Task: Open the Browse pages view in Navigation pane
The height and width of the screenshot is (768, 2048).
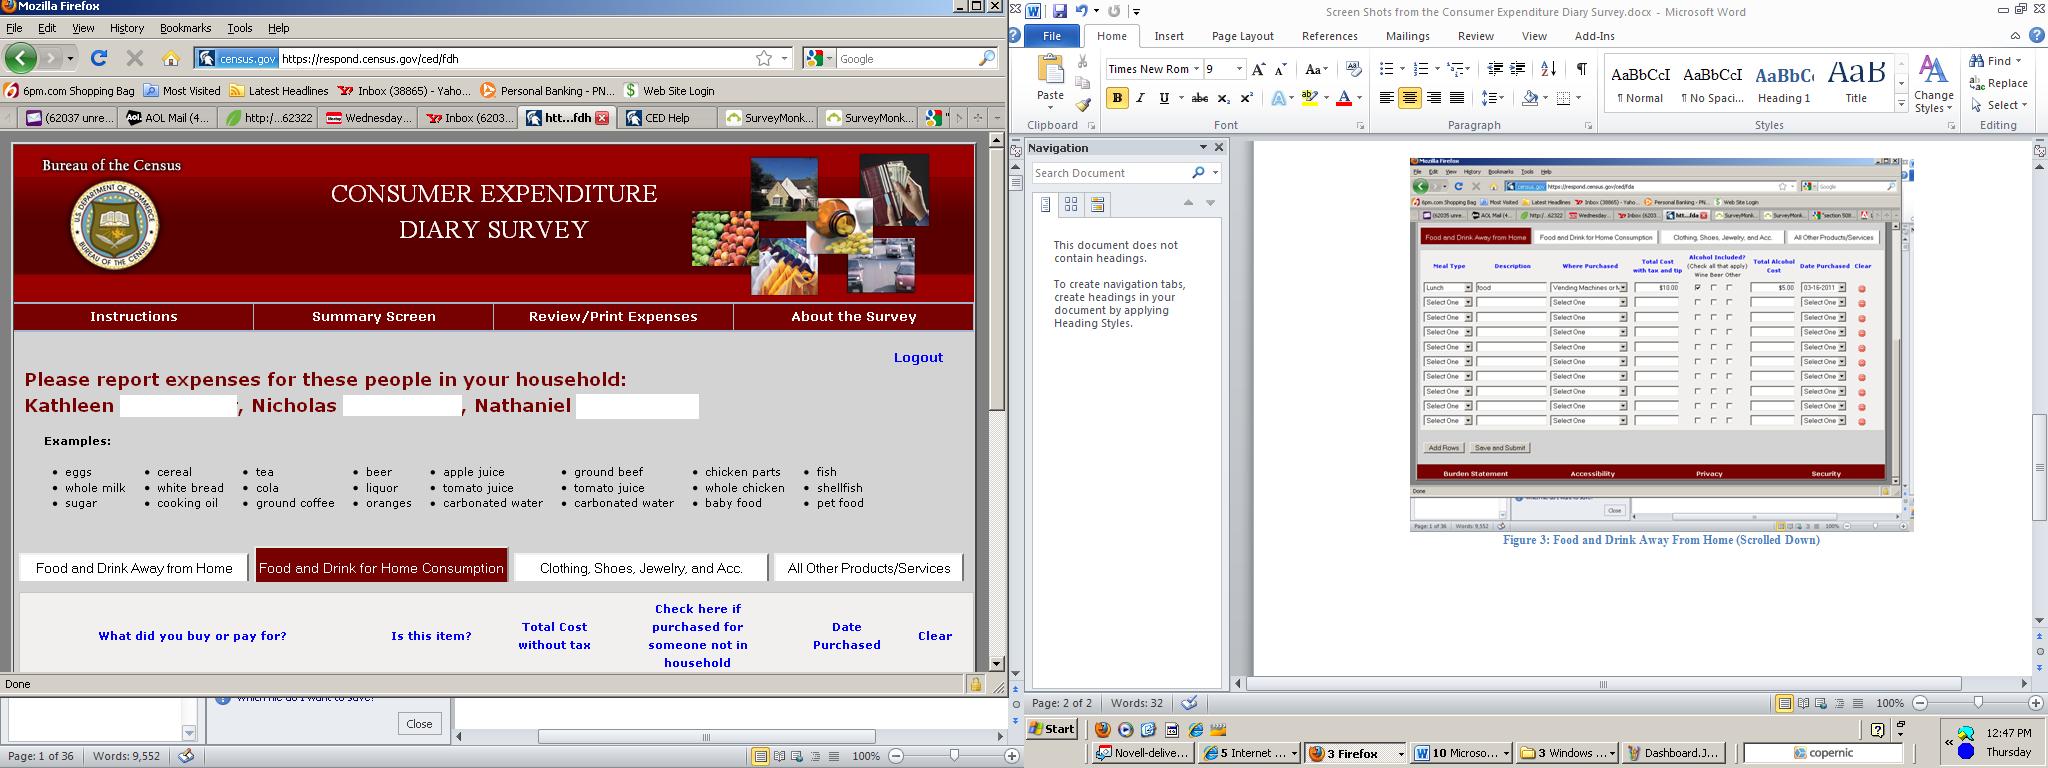Action: (1071, 204)
